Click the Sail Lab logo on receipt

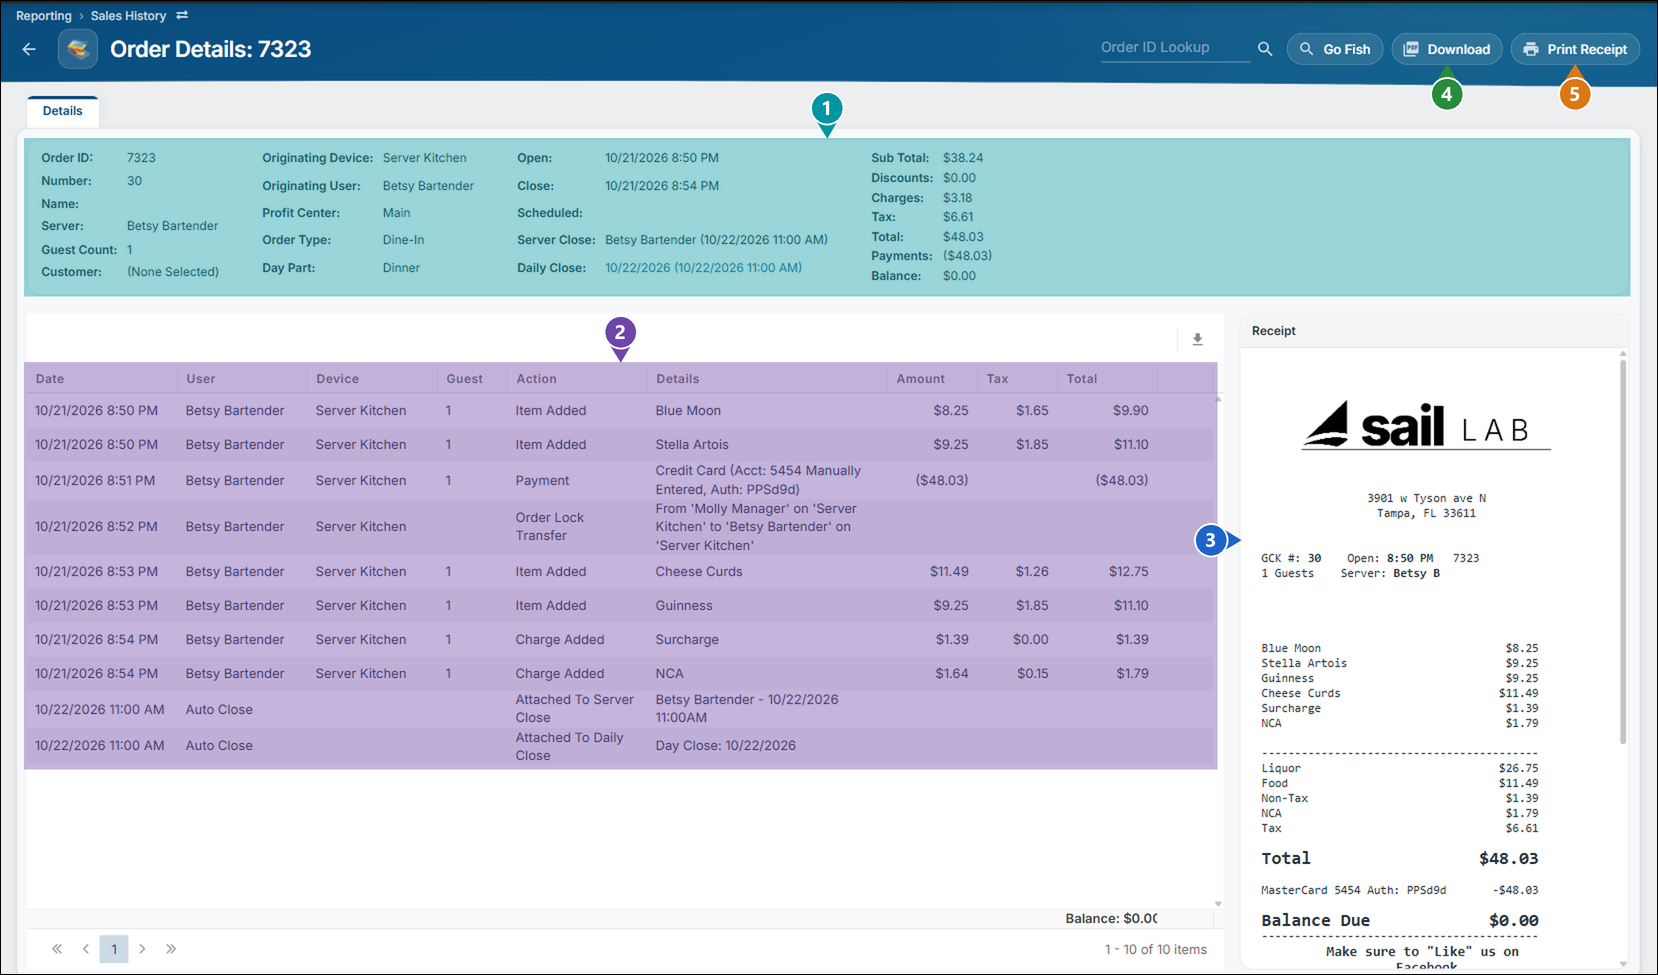1425,425
